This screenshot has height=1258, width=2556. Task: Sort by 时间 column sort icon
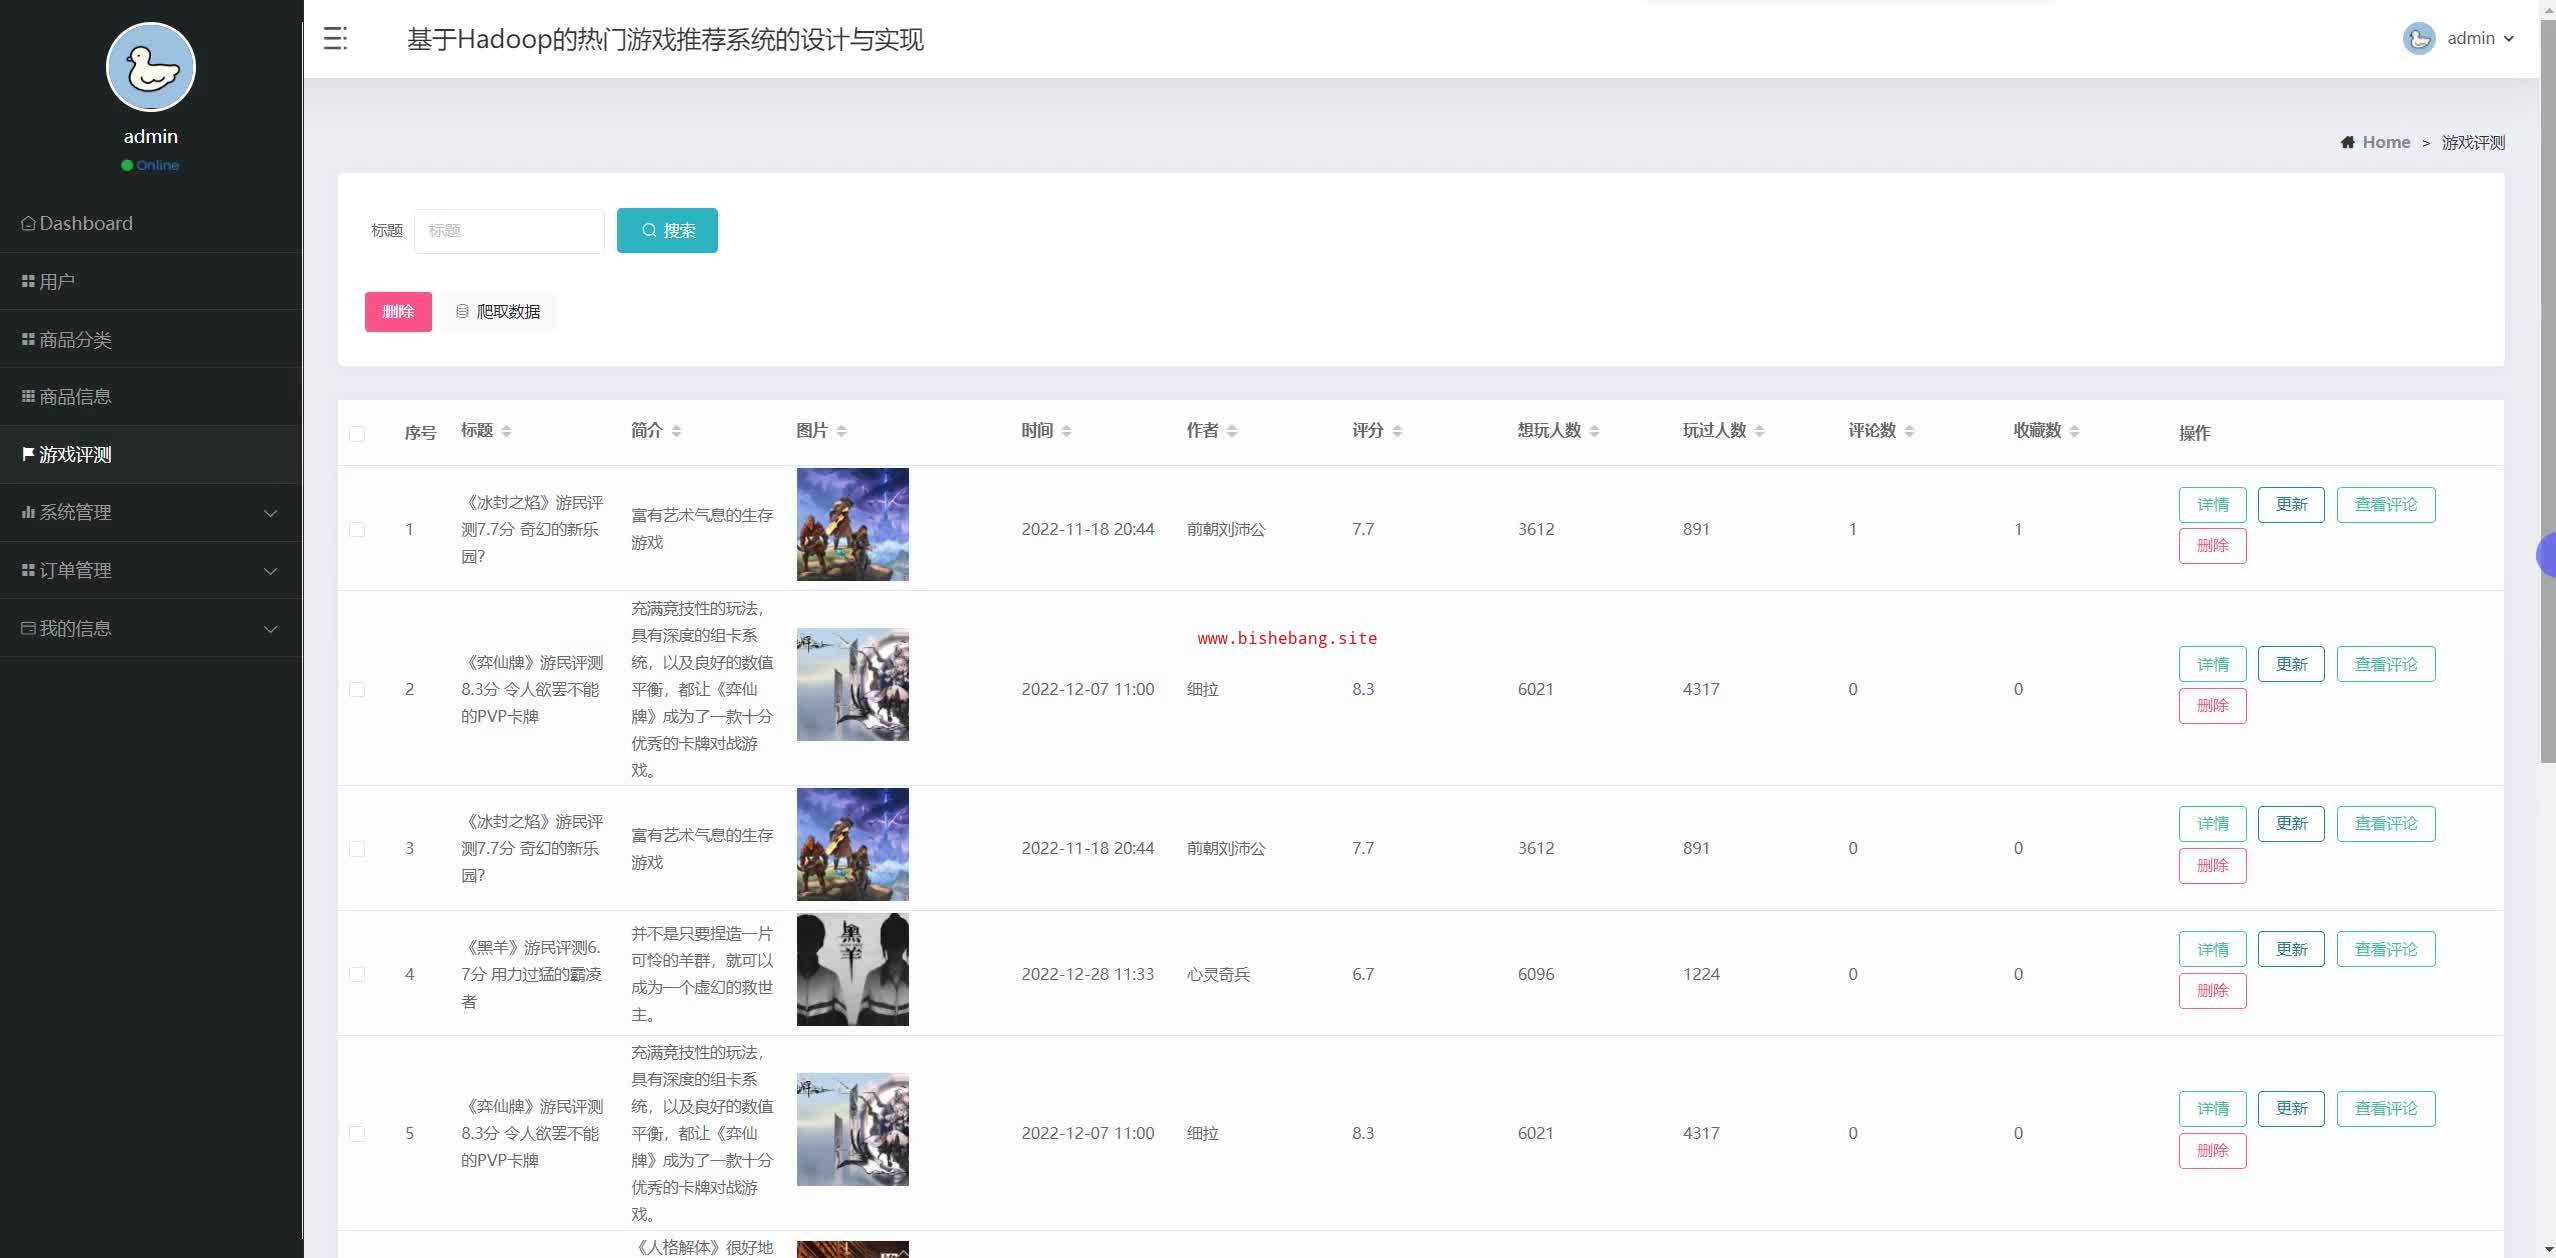1066,431
